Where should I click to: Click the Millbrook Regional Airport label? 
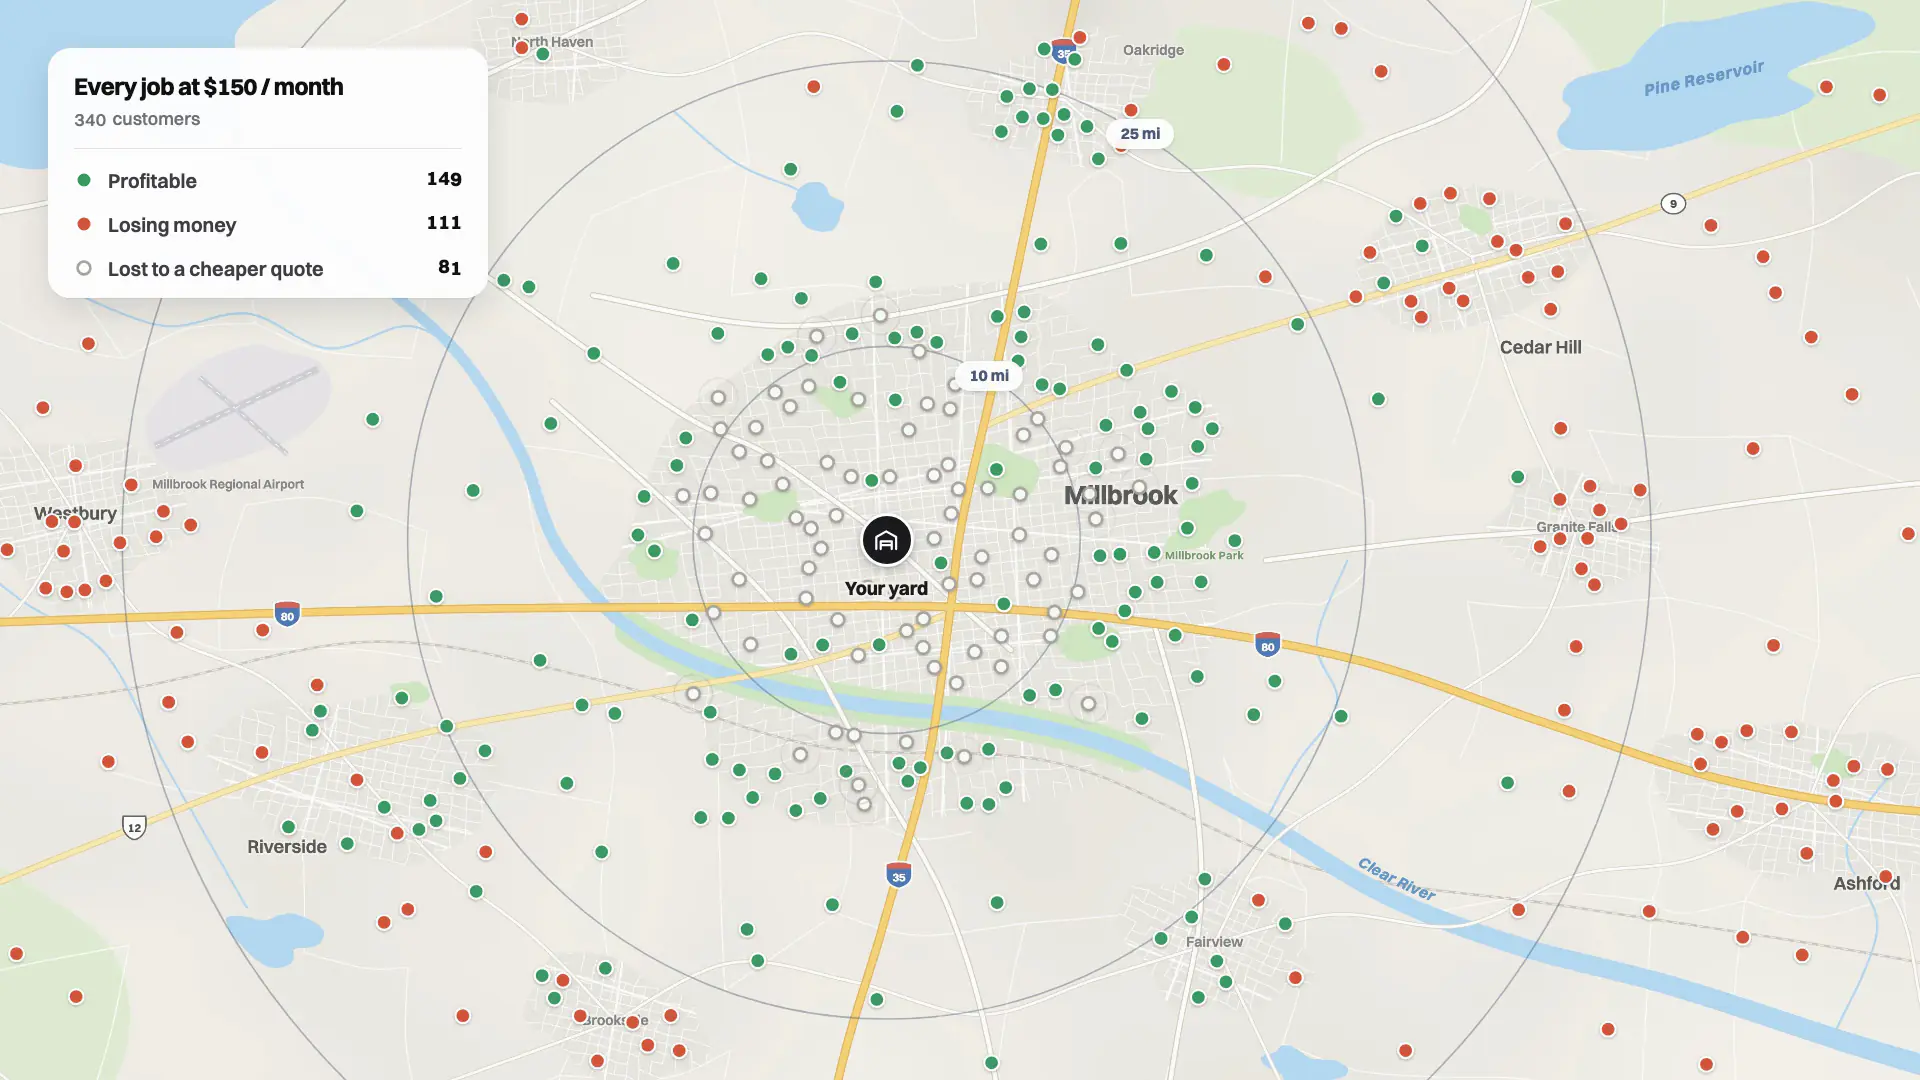[x=228, y=484]
